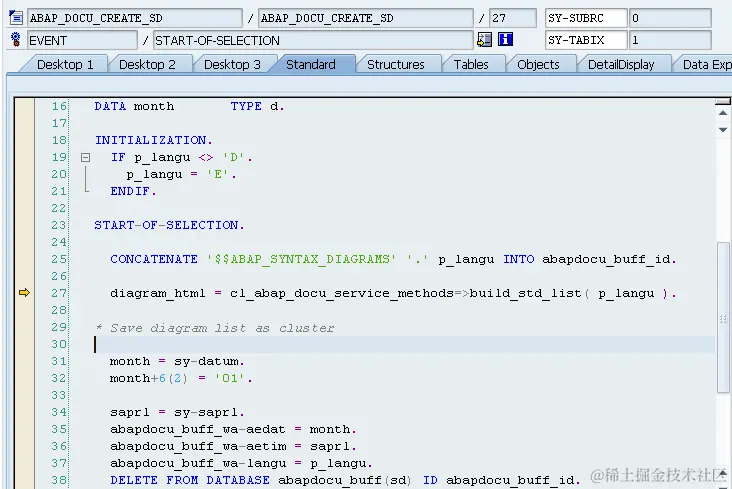Image resolution: width=732 pixels, height=489 pixels.
Task: Click the DELETE FROM DATABASE statement on line 38
Action: tap(345, 480)
